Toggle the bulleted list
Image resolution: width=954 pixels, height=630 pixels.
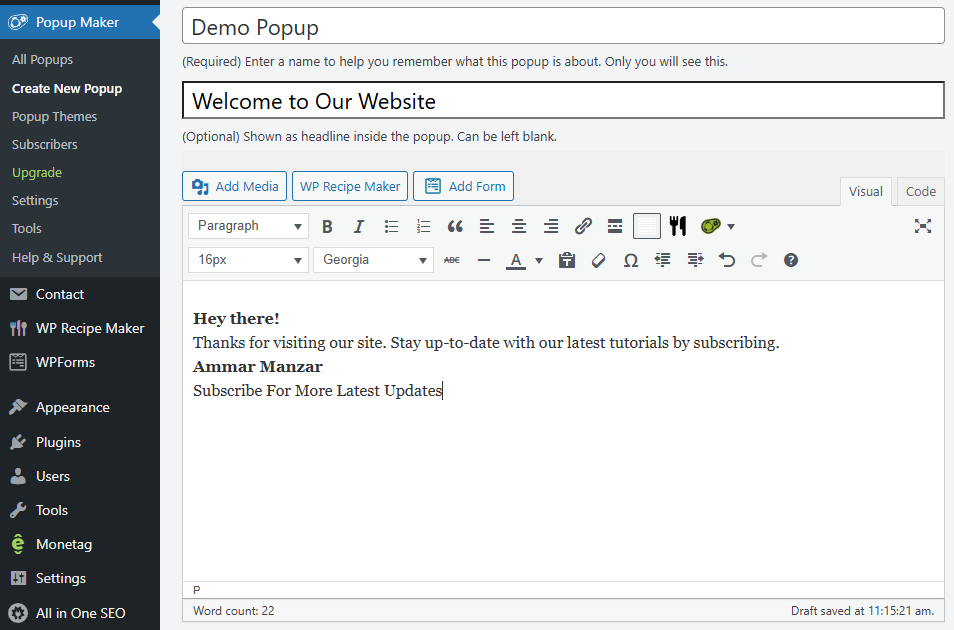point(391,227)
